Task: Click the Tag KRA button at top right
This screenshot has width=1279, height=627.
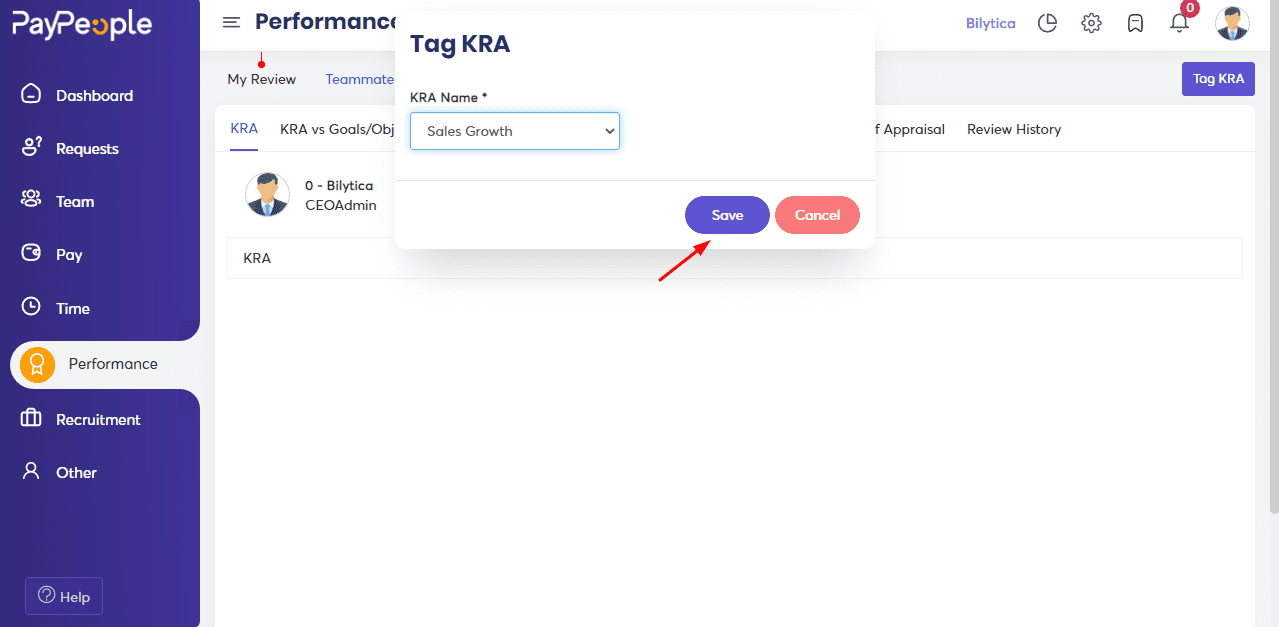Action: pyautogui.click(x=1218, y=79)
